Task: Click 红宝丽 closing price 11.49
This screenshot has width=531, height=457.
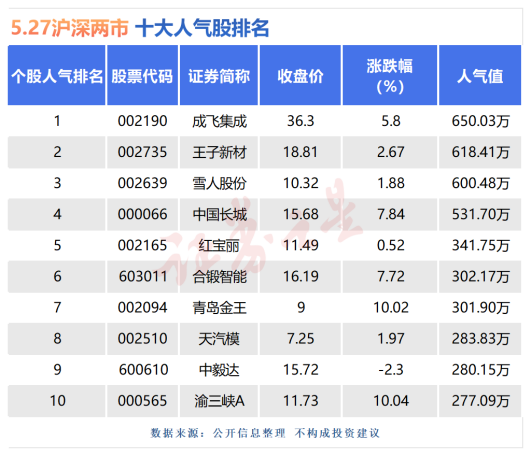Action: [301, 245]
